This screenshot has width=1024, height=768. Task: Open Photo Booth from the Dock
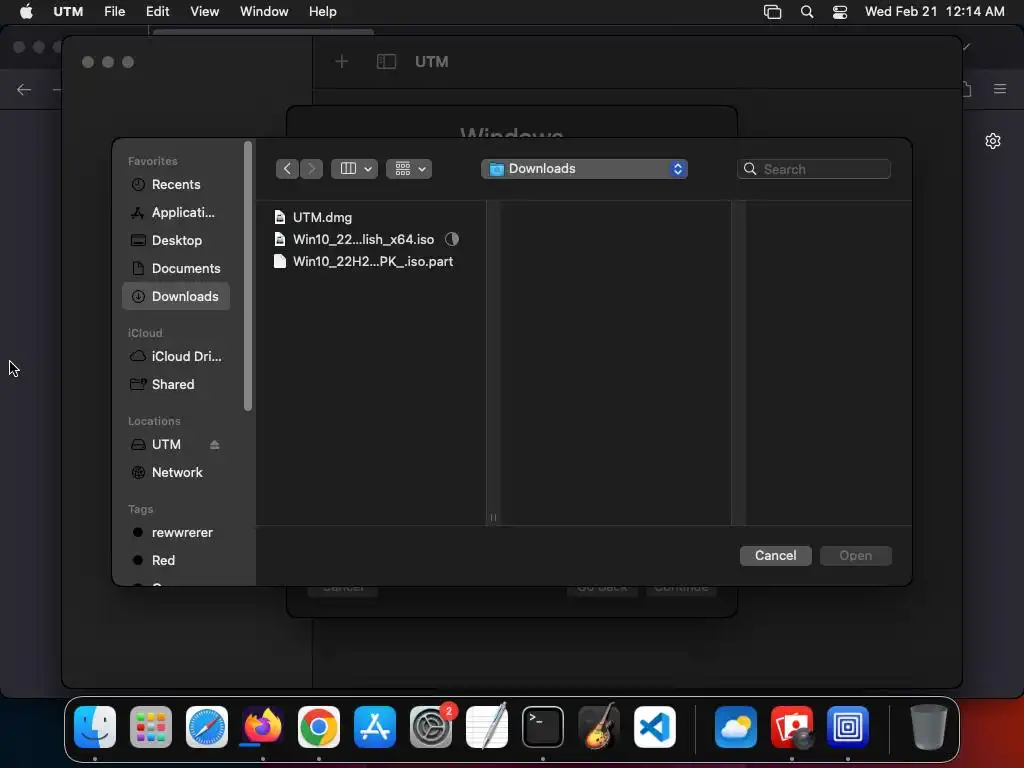[792, 727]
